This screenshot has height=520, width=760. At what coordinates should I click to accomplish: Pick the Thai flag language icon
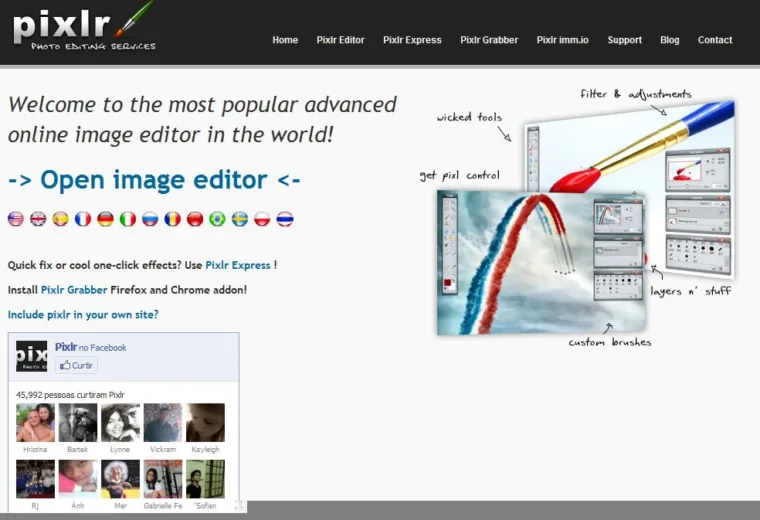pos(285,219)
